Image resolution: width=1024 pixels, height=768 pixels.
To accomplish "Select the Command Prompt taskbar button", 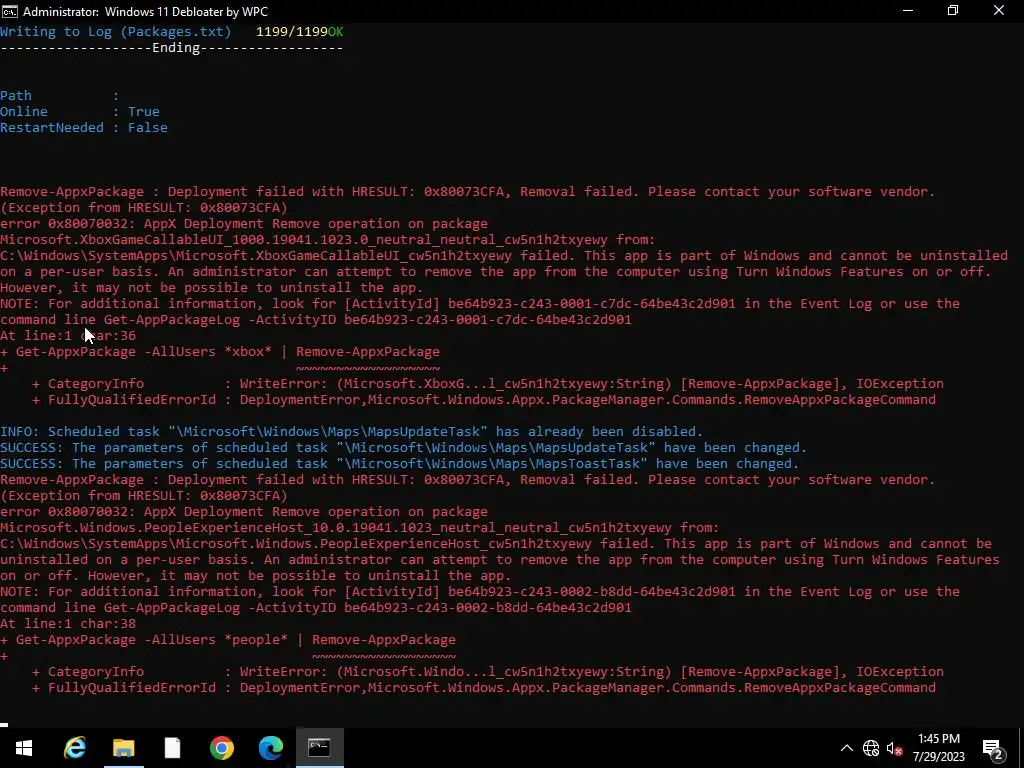I will click(319, 748).
